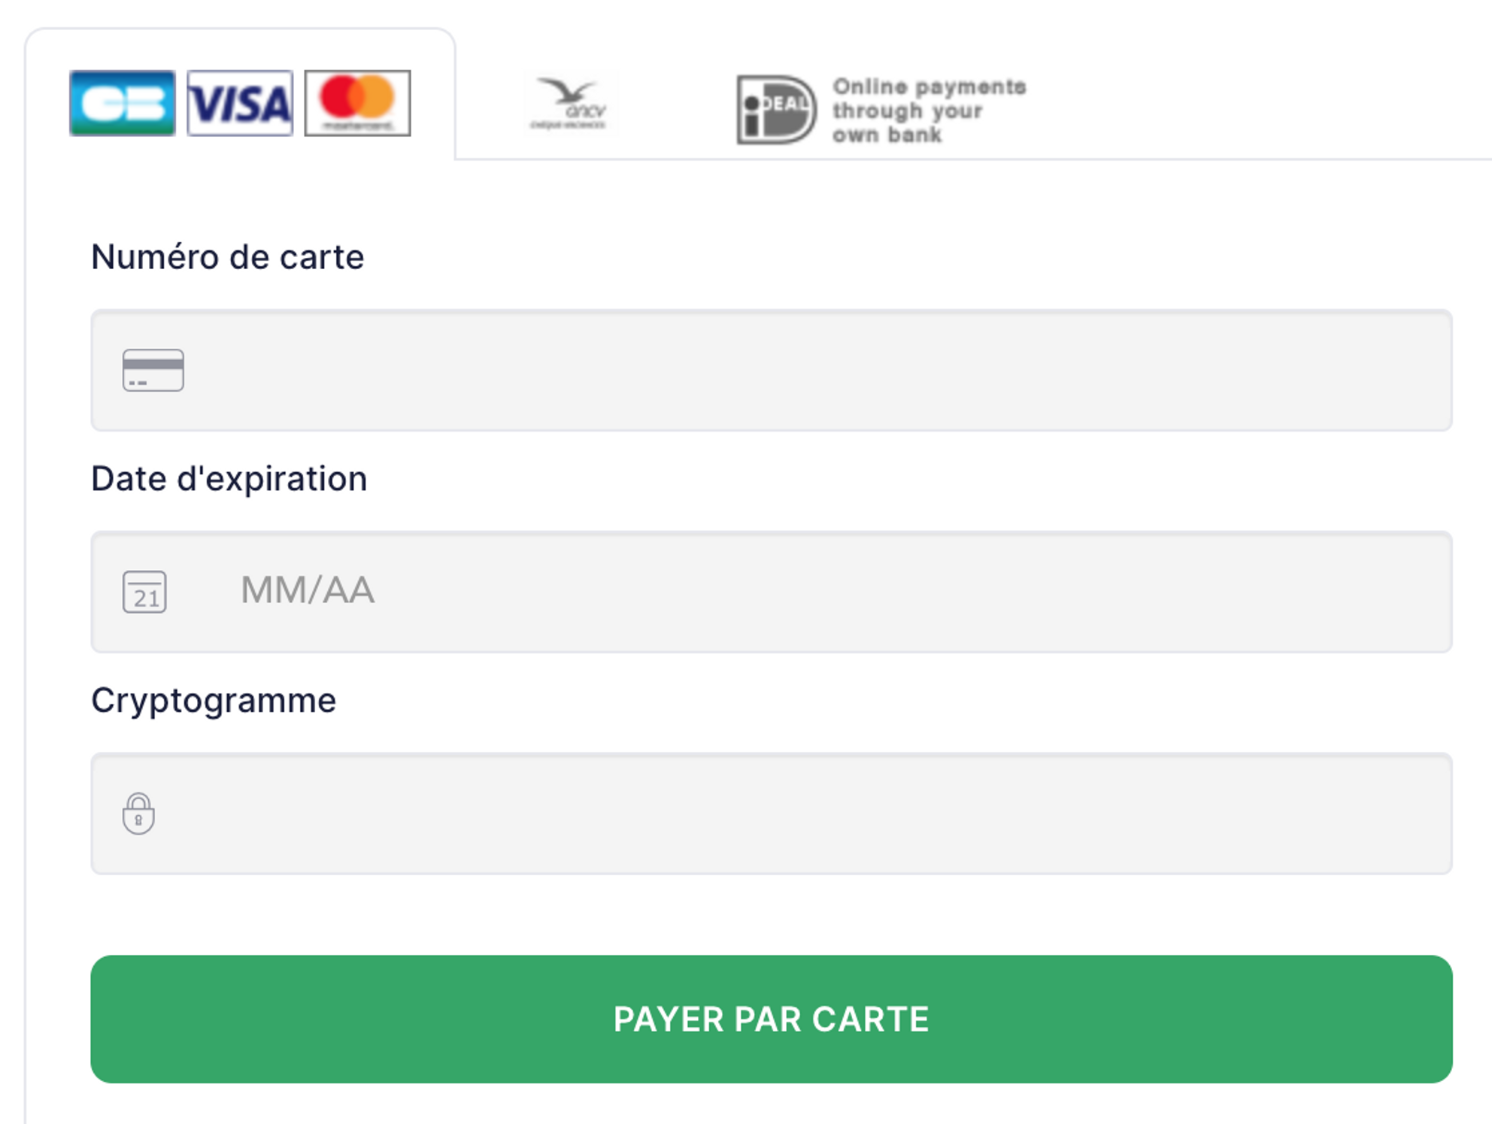Screen dimensions: 1492x1124
Task: Focus the Numéro de carte input field
Action: (771, 370)
